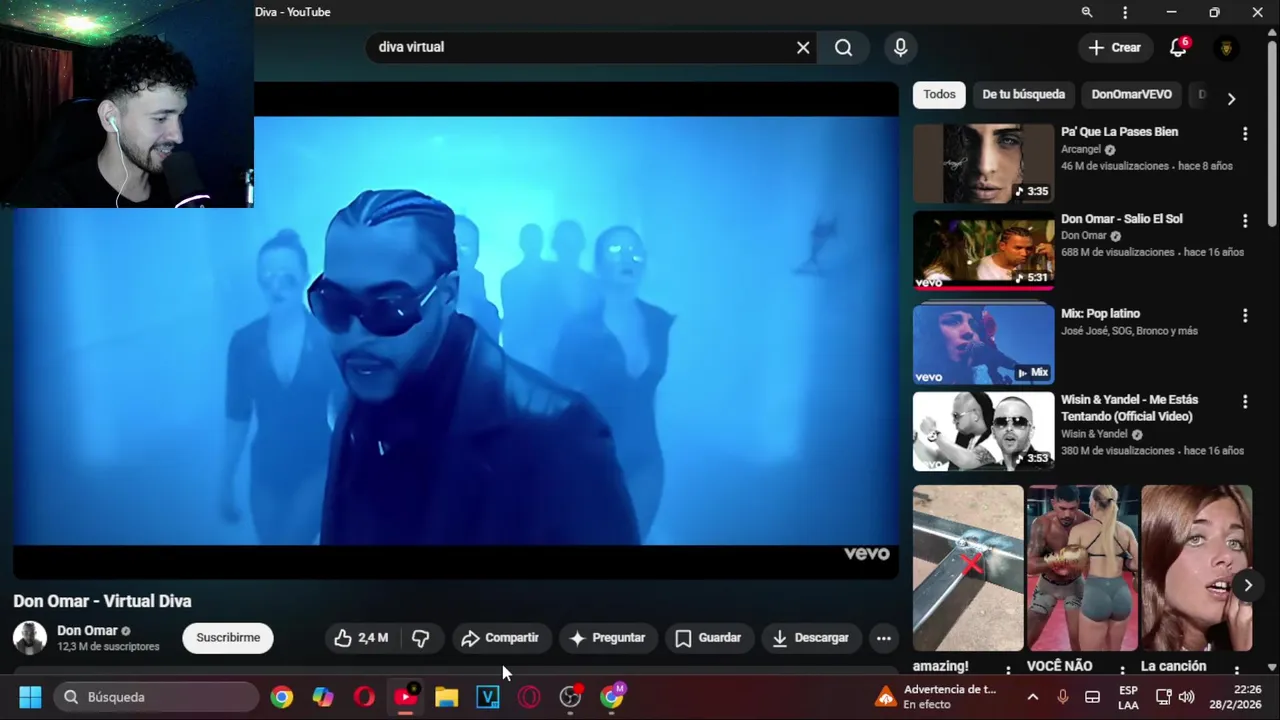1280x720 pixels.
Task: Open the OBS Studio taskbar icon
Action: pyautogui.click(x=570, y=697)
